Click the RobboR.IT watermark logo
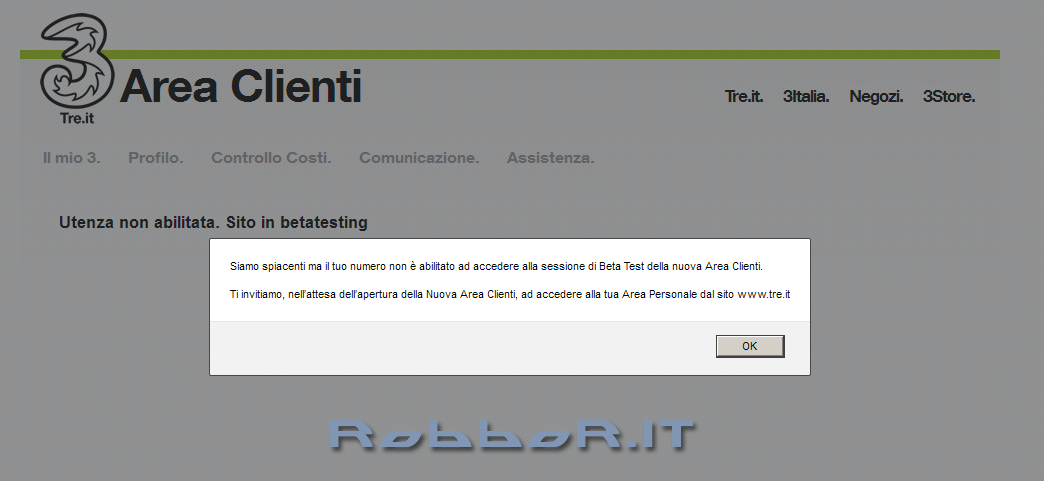 pos(511,435)
